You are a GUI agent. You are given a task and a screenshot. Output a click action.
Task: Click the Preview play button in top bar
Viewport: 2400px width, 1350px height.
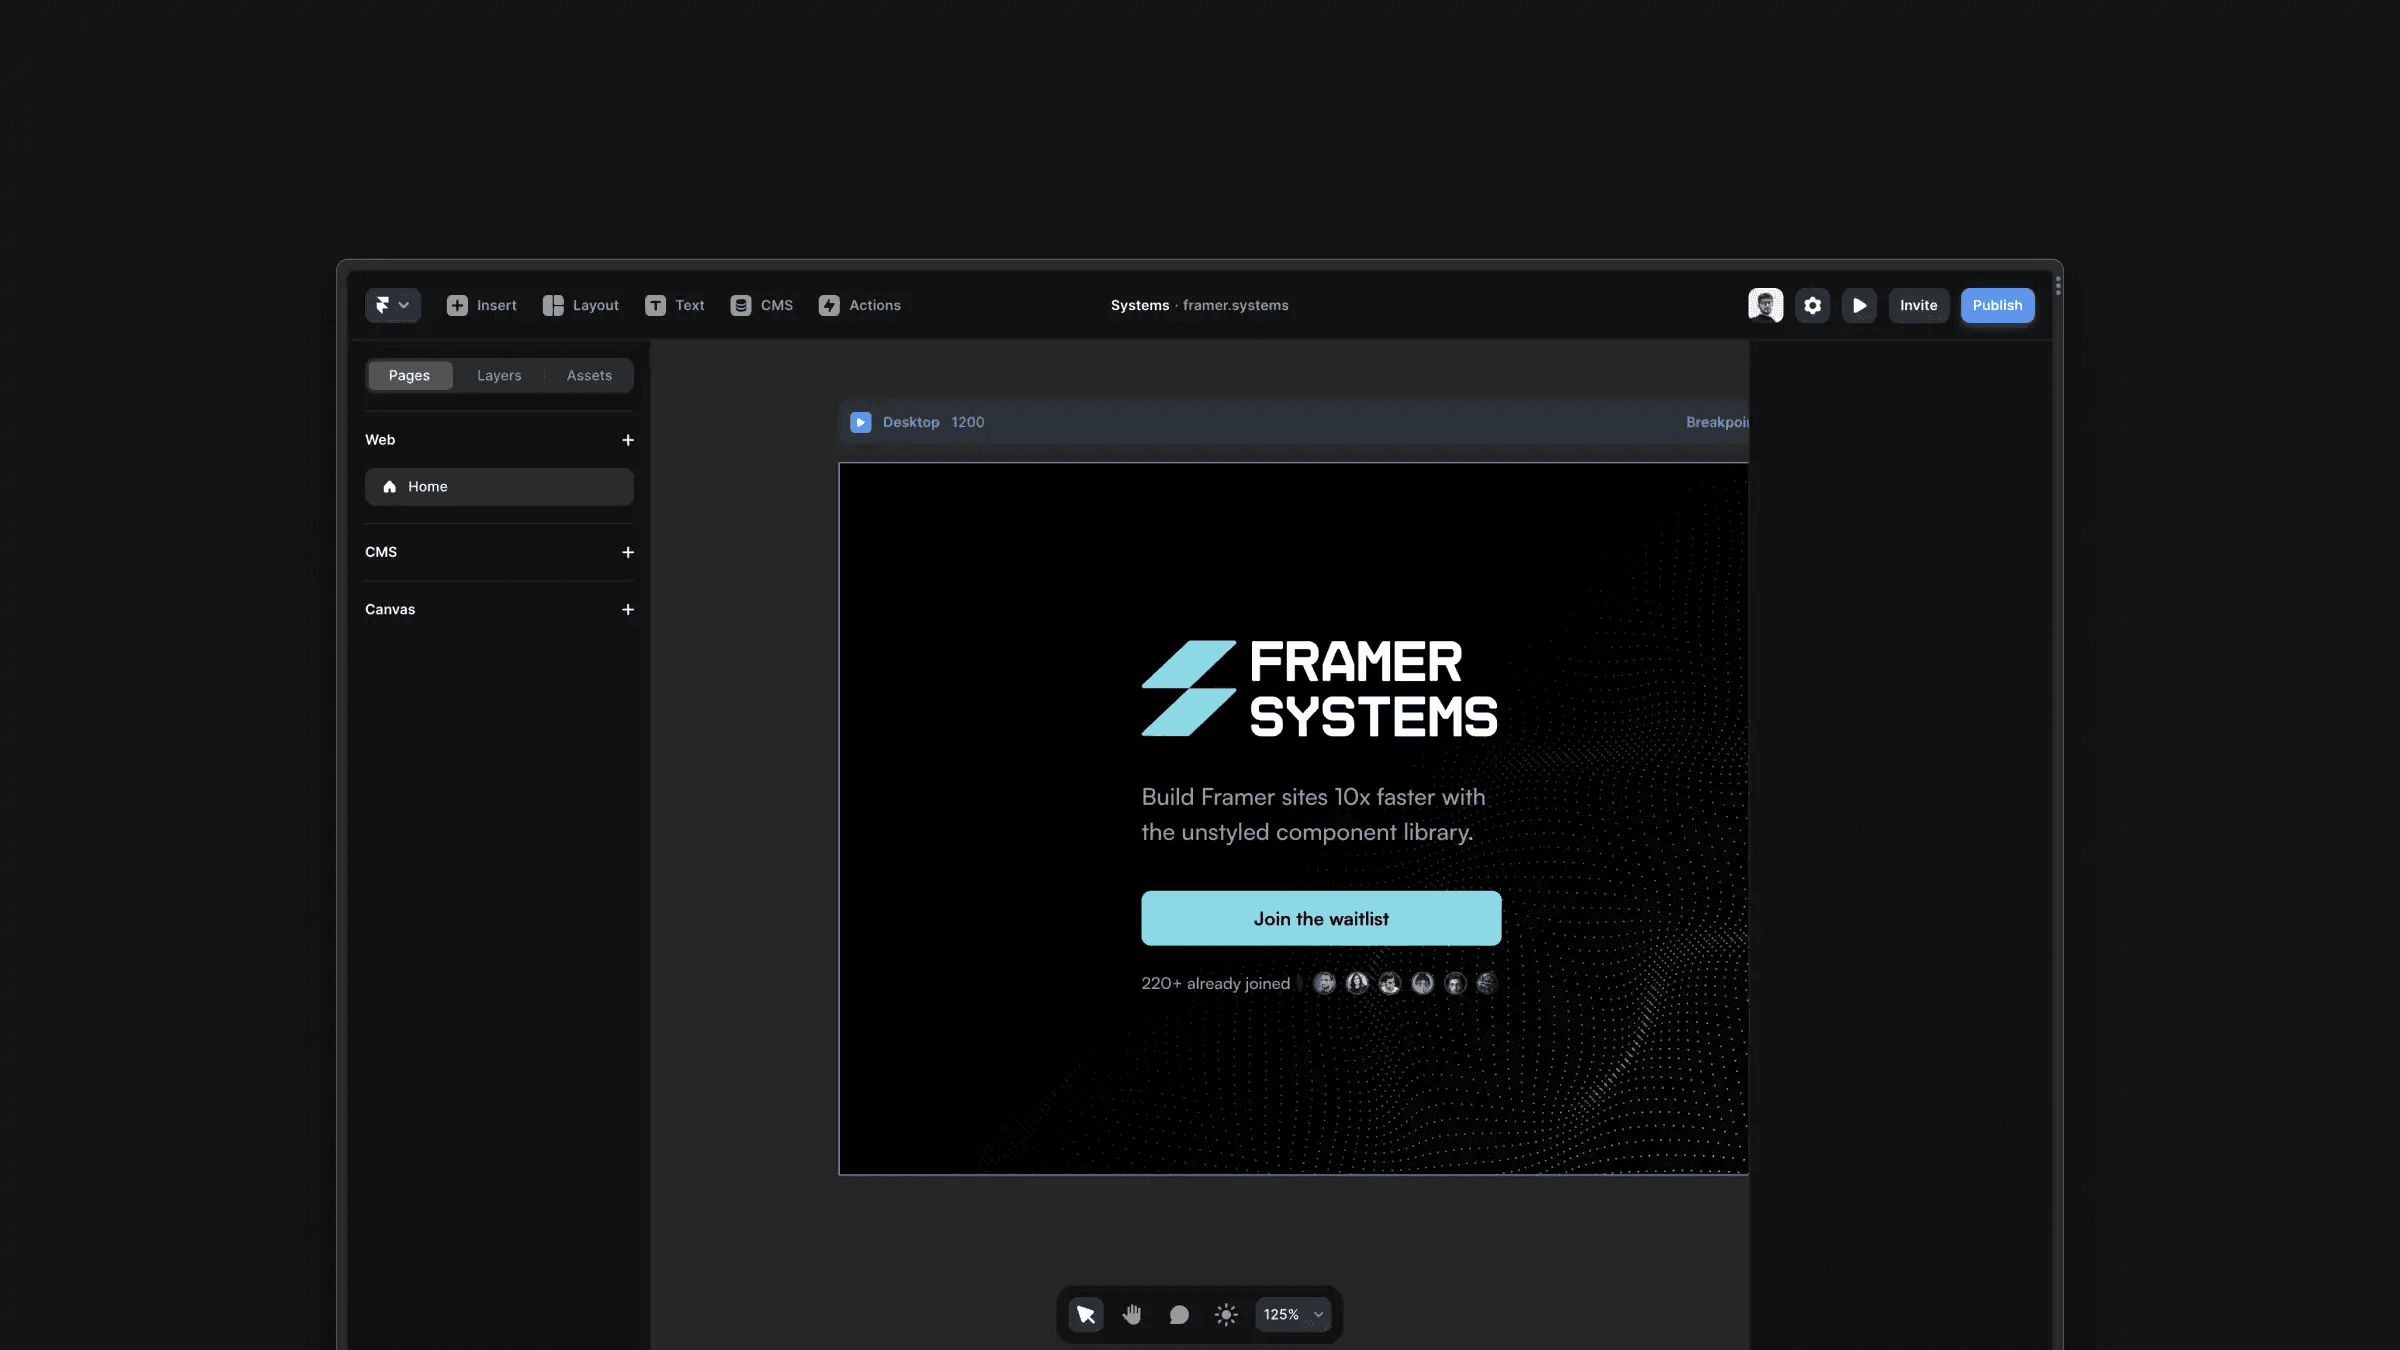[1859, 305]
